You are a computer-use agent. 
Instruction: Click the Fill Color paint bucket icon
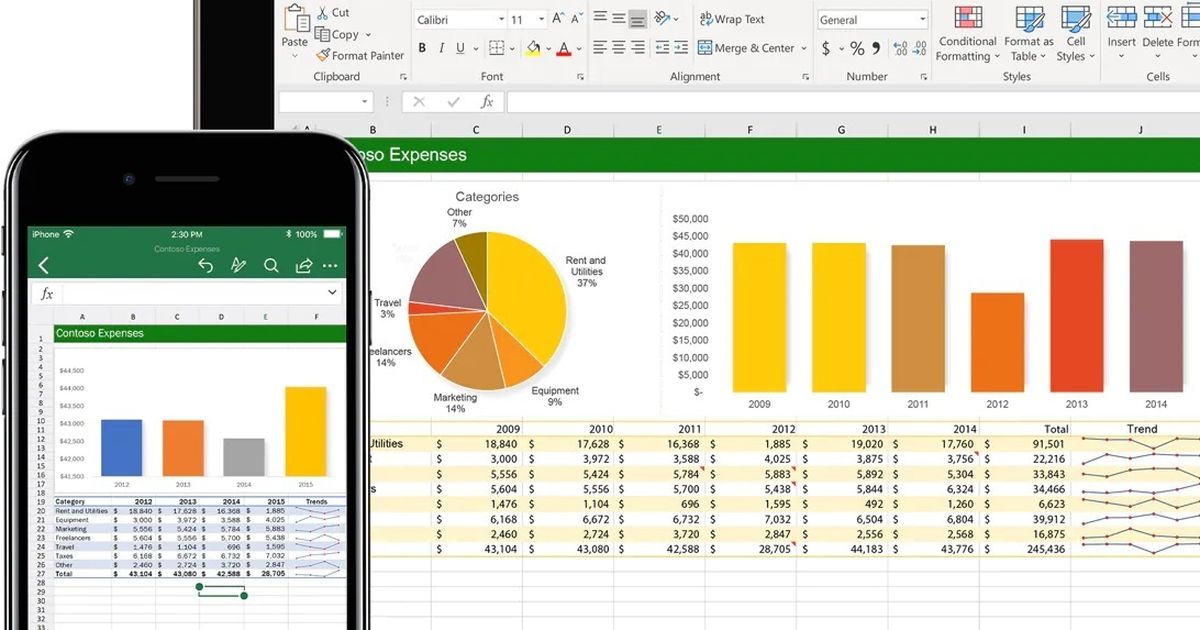pyautogui.click(x=533, y=48)
